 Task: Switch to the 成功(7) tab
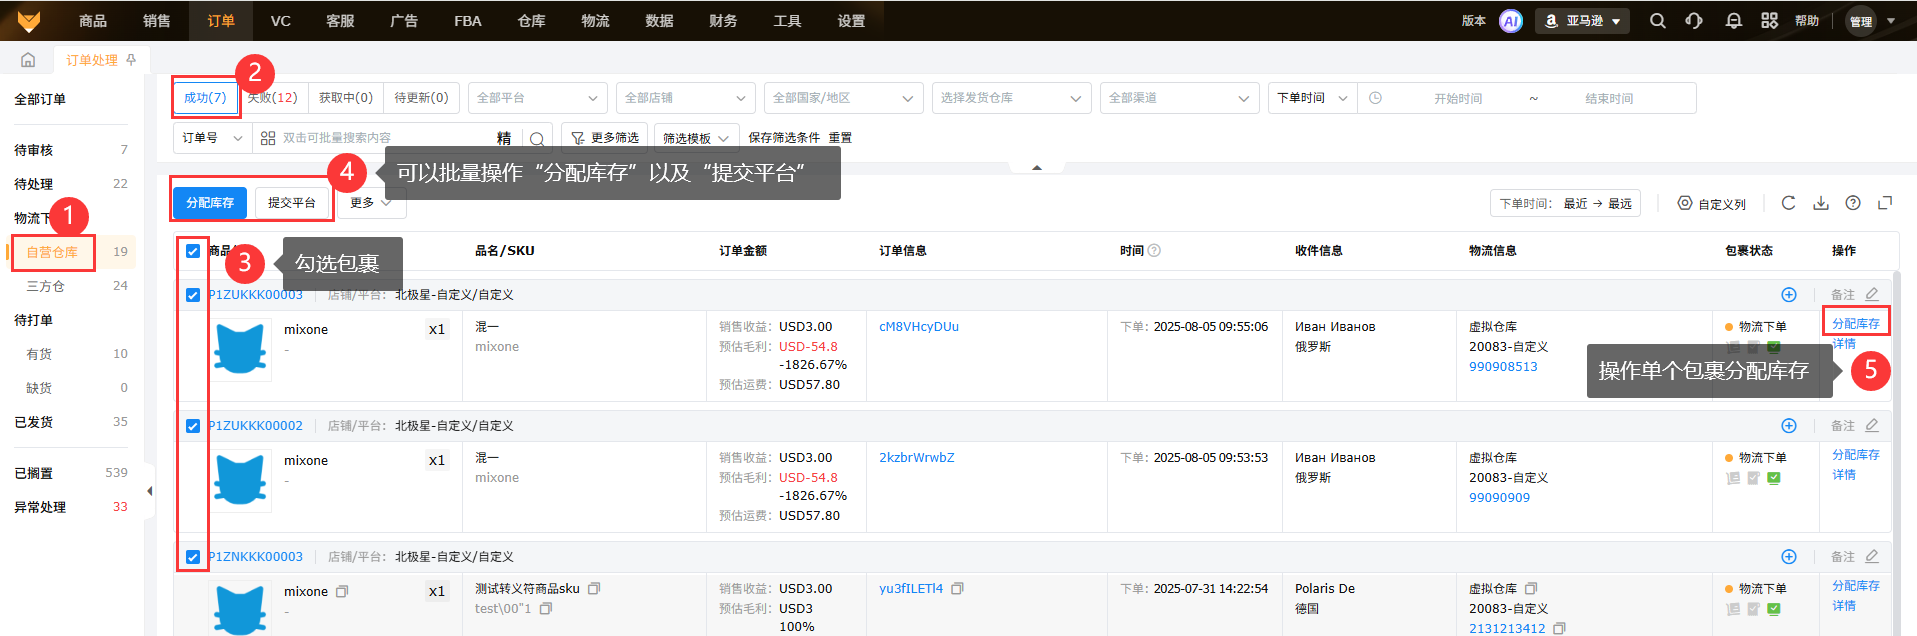tap(205, 98)
